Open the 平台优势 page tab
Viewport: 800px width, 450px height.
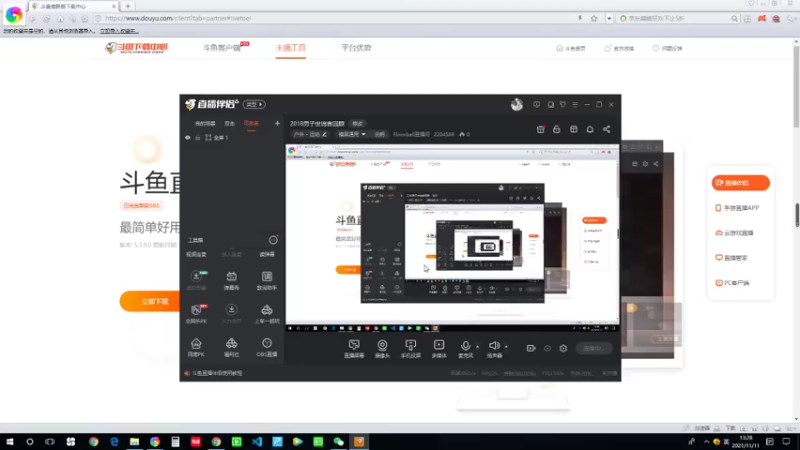[x=356, y=48]
